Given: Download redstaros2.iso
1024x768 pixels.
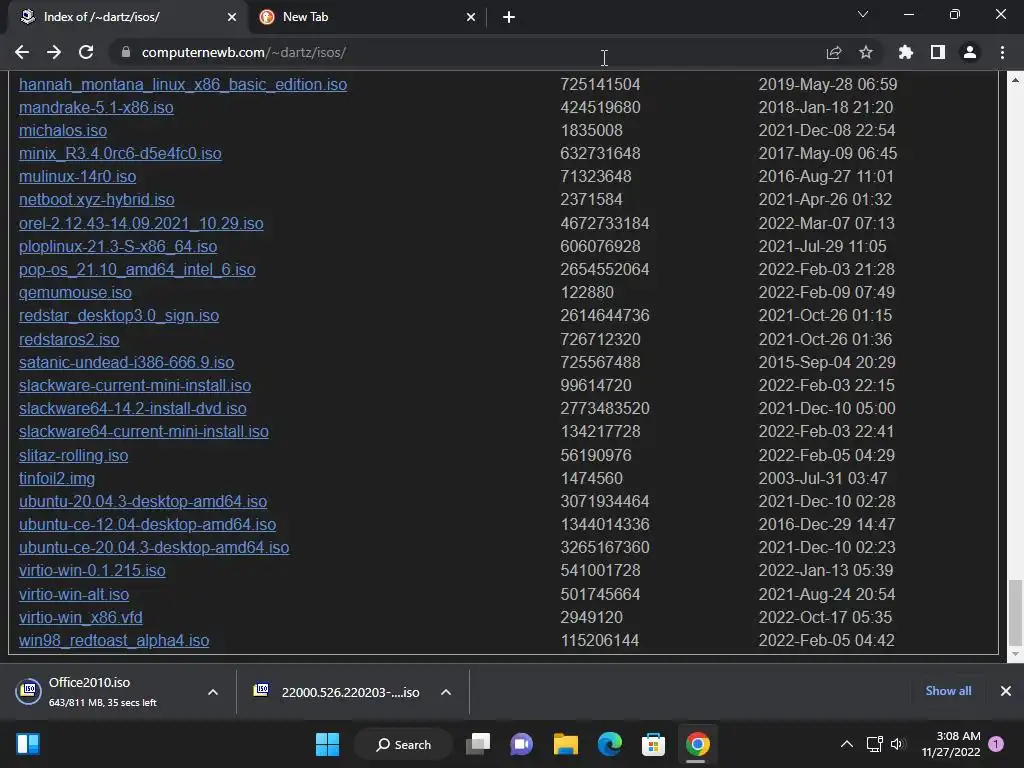Looking at the screenshot, I should pos(69,340).
